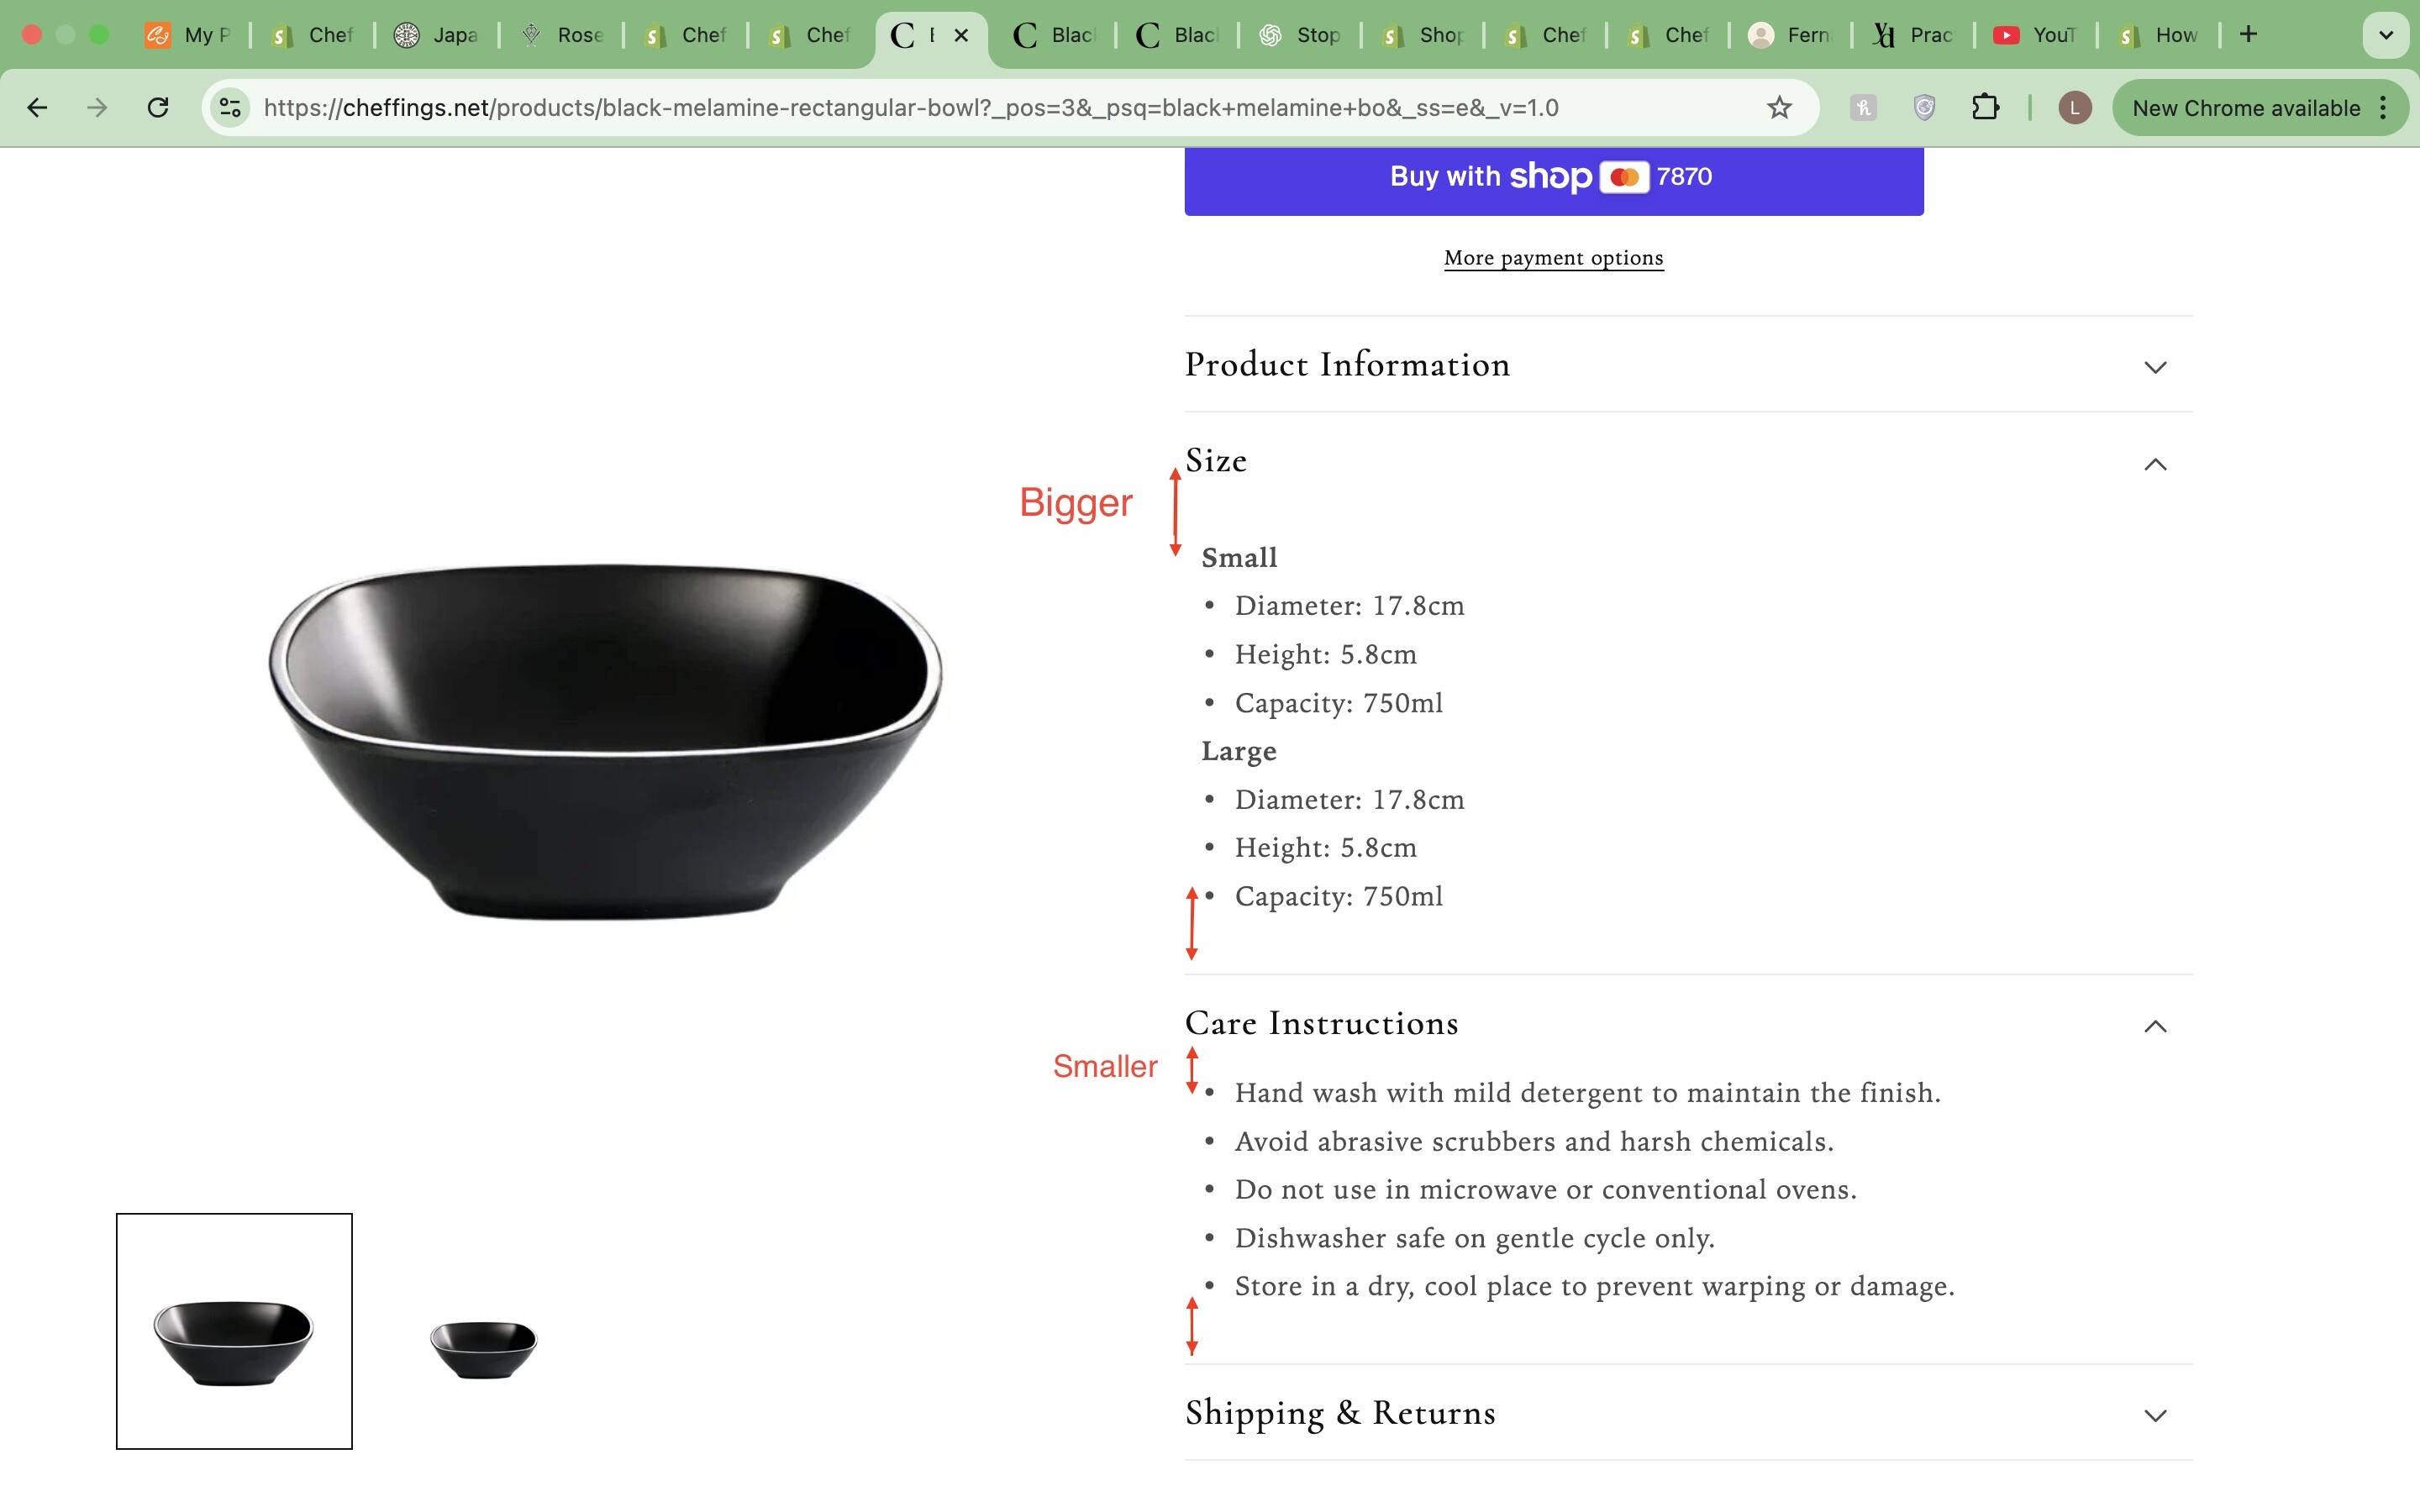Screen dimensions: 2420x1512
Task: Collapse the Care Instructions section
Action: tap(2155, 1026)
